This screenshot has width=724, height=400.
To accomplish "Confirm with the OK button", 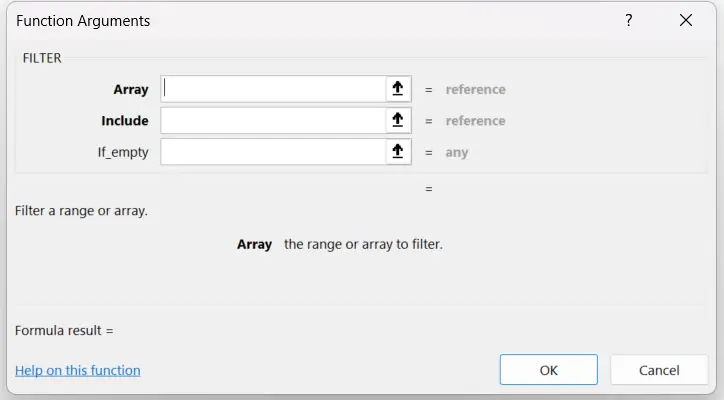I will pyautogui.click(x=549, y=370).
